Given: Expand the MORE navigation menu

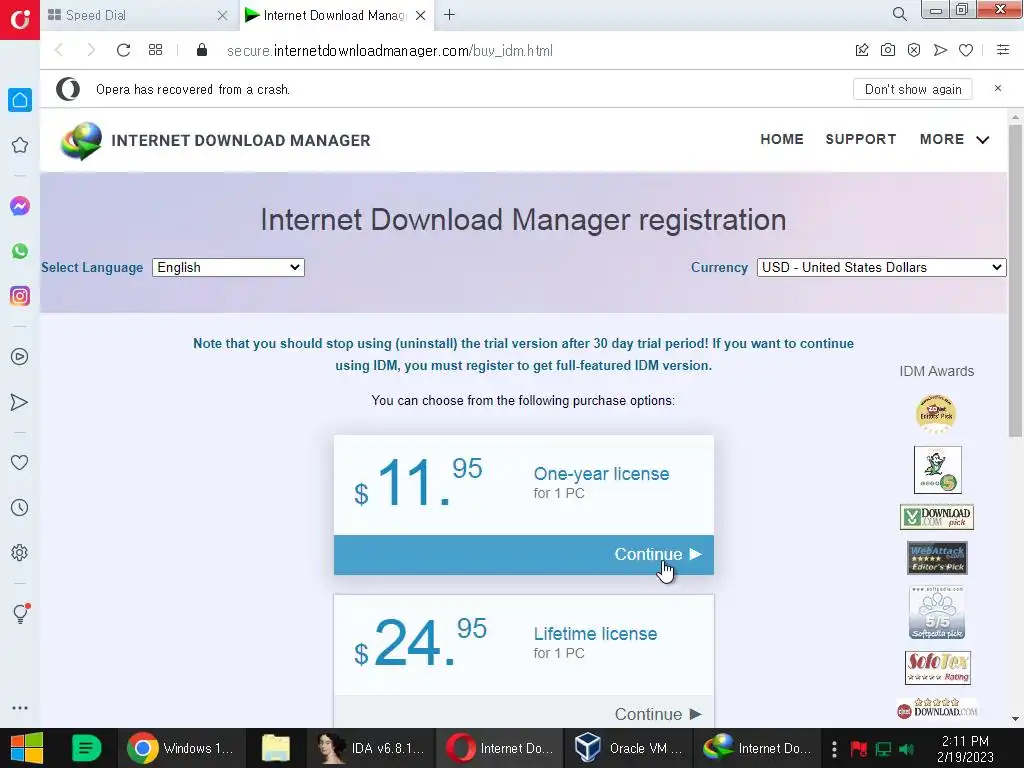Looking at the screenshot, I should pos(954,139).
